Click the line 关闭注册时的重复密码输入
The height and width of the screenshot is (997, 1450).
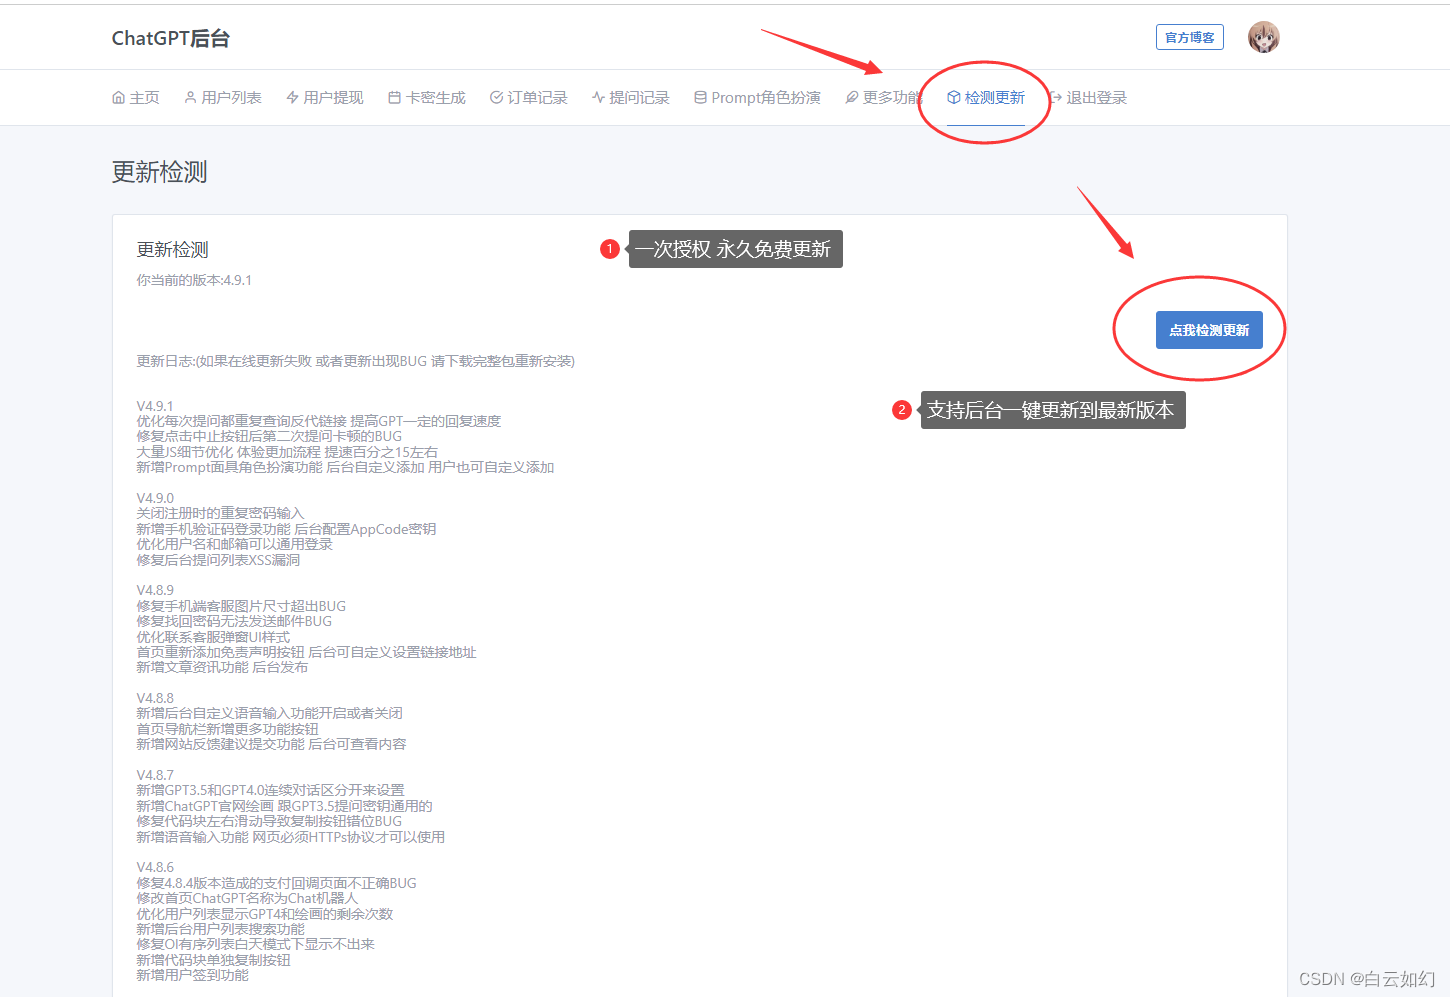[220, 513]
